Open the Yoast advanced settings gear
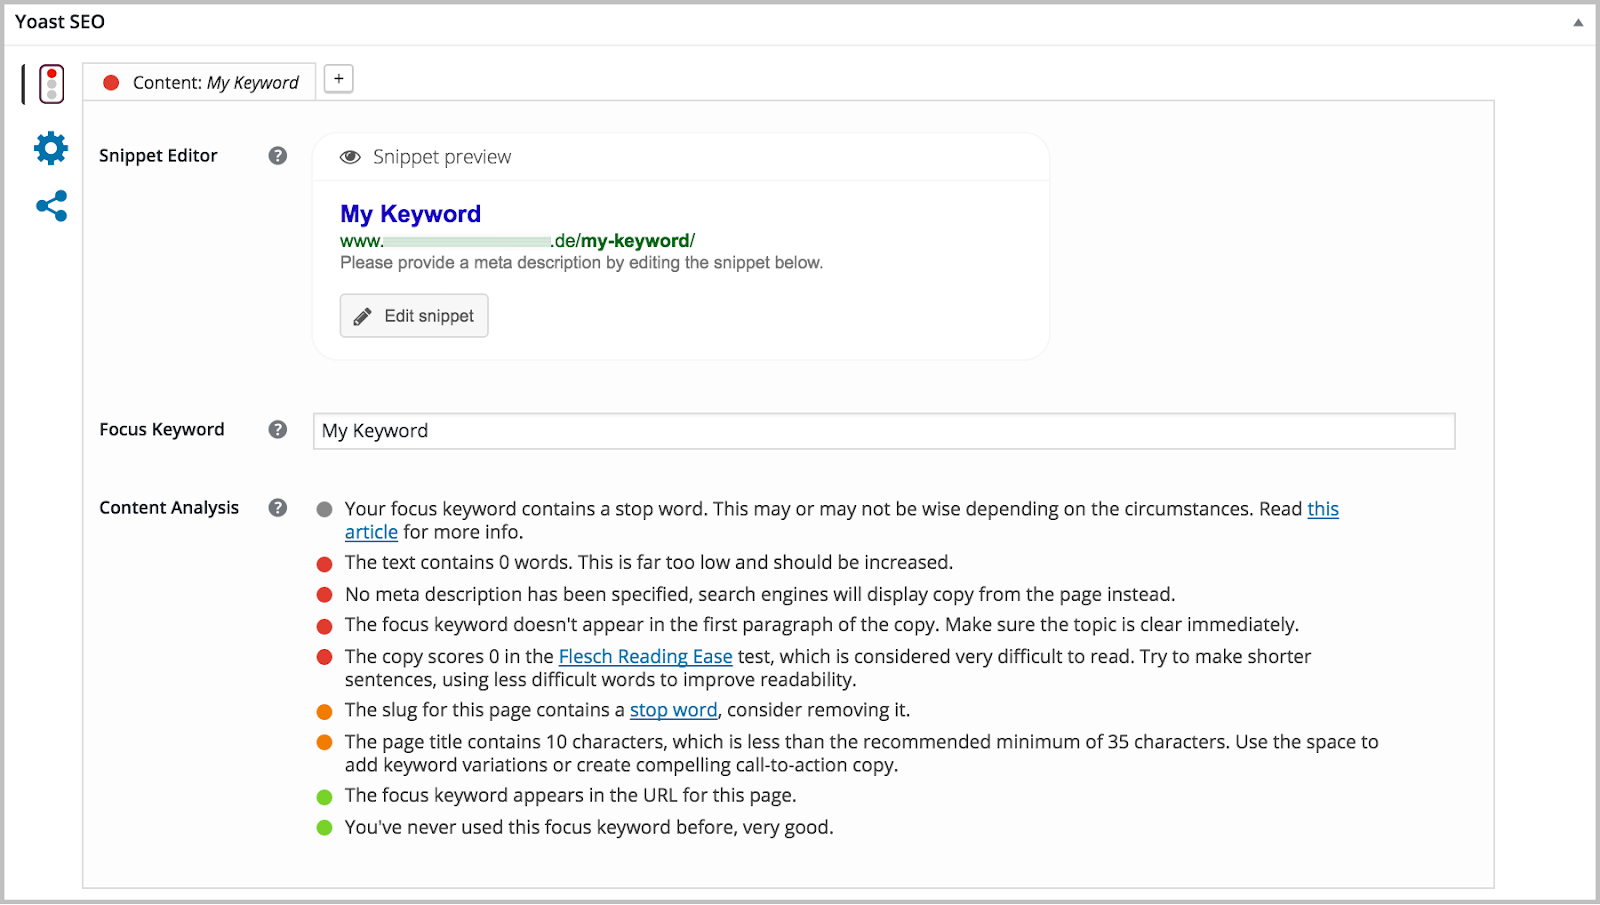Viewport: 1600px width, 905px height. tap(51, 148)
